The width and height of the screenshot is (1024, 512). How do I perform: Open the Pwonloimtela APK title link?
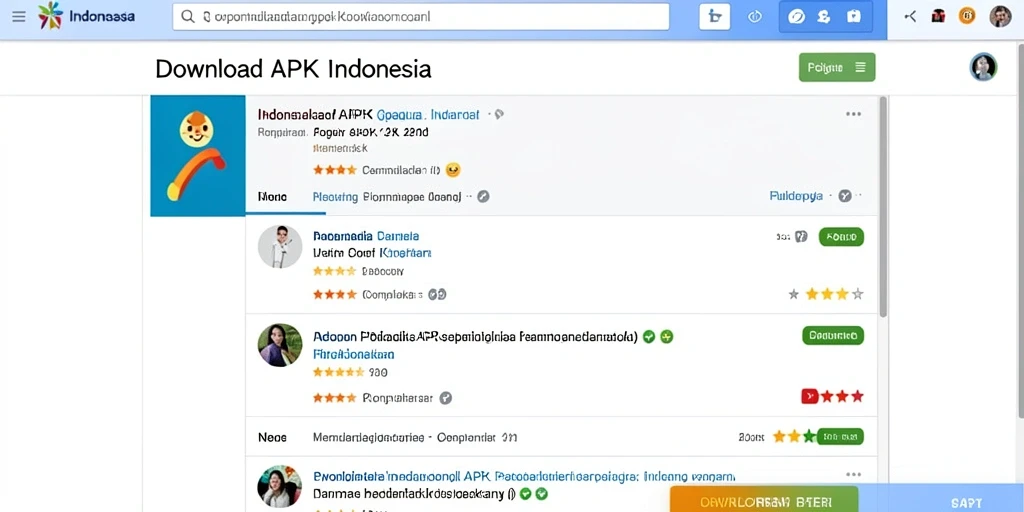(524, 476)
